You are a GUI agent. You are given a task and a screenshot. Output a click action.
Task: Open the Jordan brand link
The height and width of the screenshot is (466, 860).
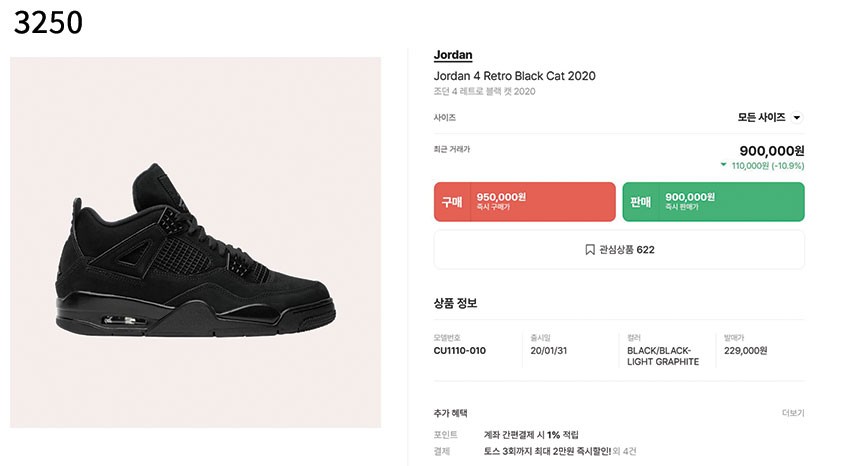point(453,55)
